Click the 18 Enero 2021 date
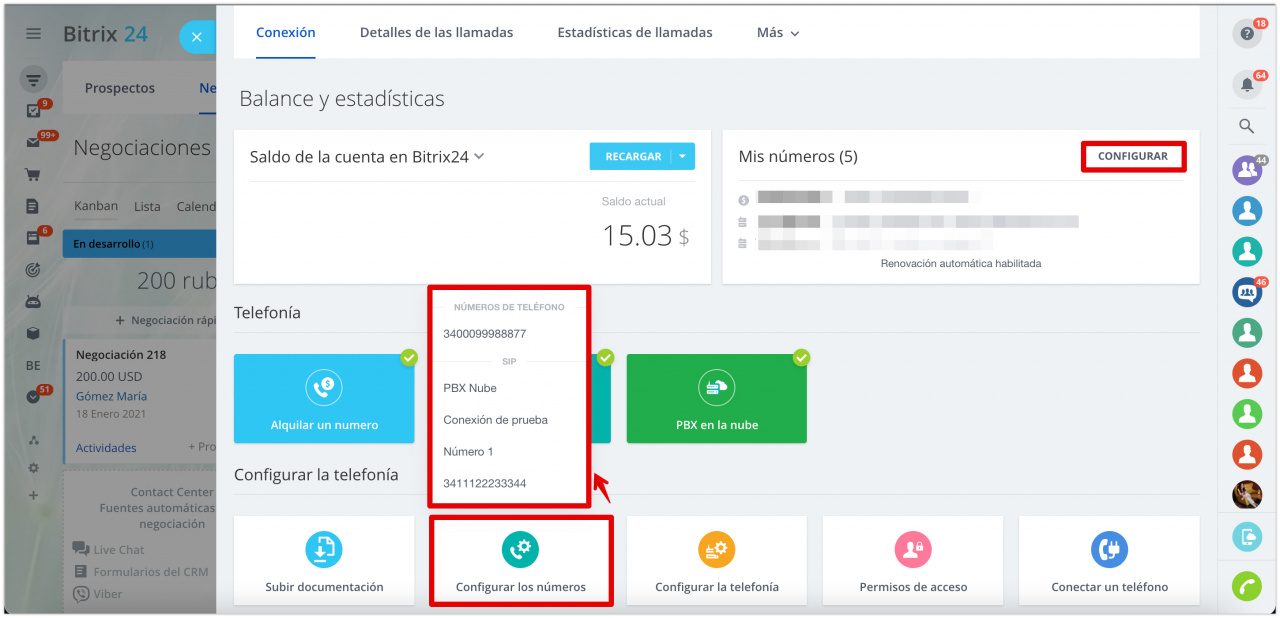1280x618 pixels. [111, 414]
